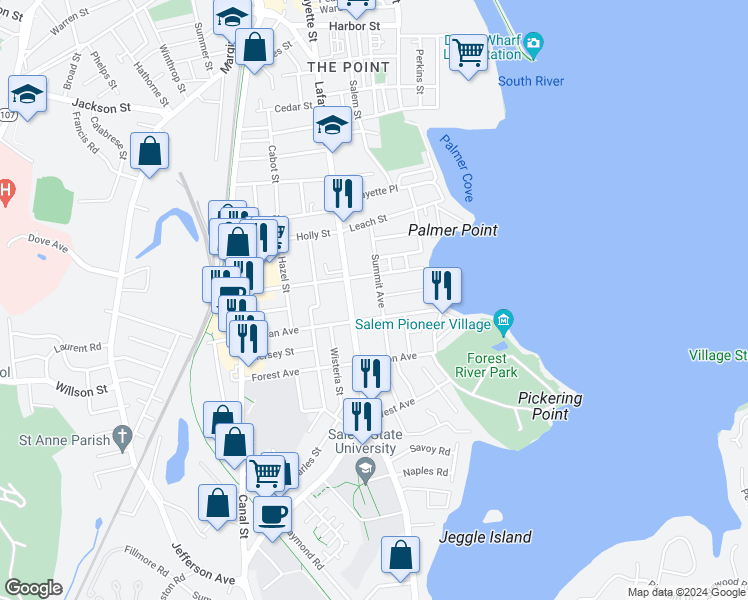The width and height of the screenshot is (748, 600).
Task: Select the Cabot St street label
Action: [x=273, y=164]
